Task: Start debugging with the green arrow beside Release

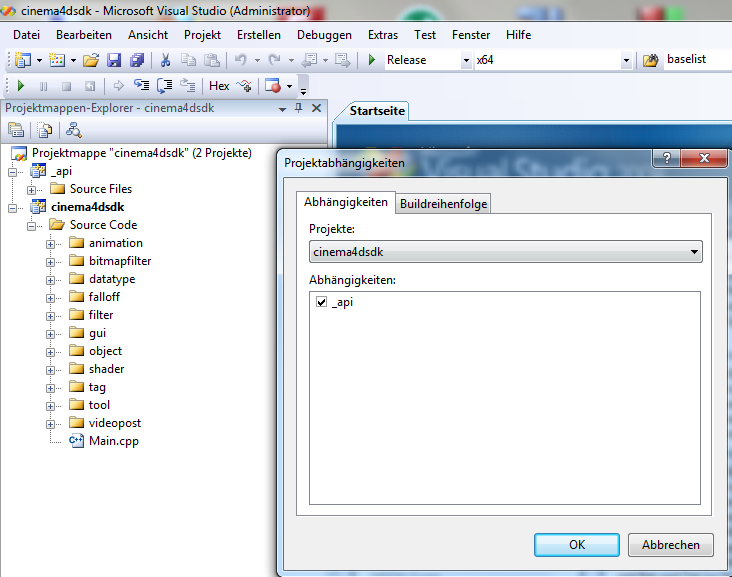Action: click(372, 60)
